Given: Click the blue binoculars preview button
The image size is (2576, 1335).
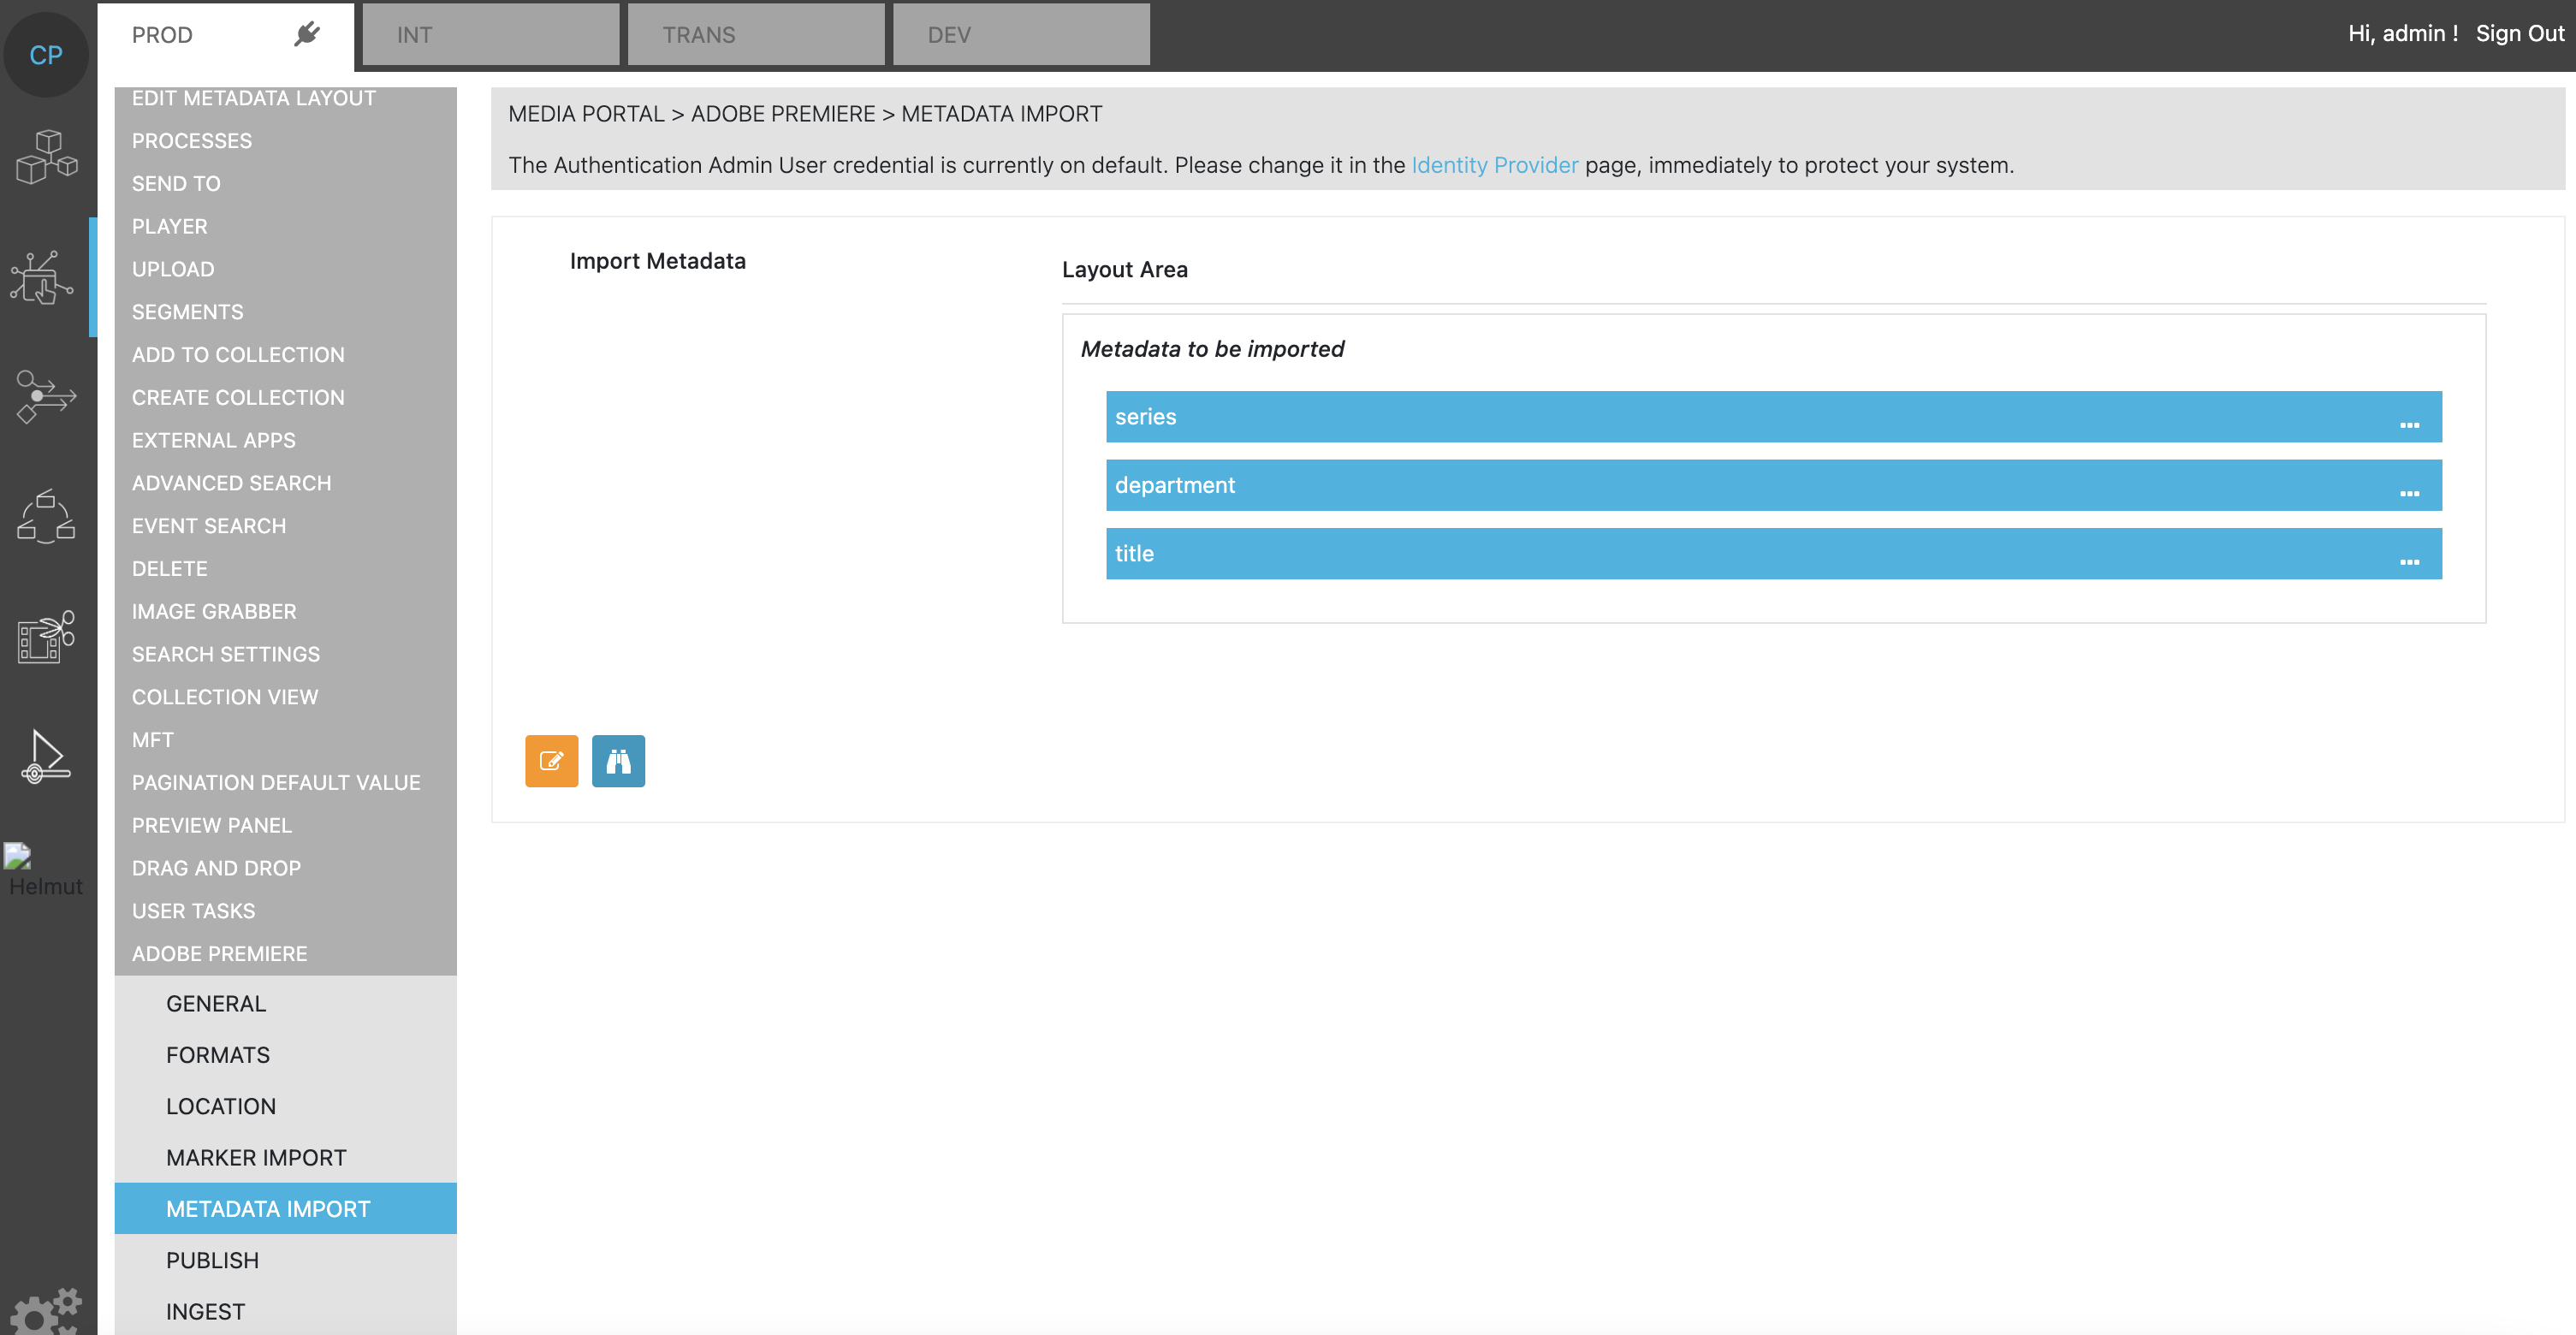Looking at the screenshot, I should (618, 761).
